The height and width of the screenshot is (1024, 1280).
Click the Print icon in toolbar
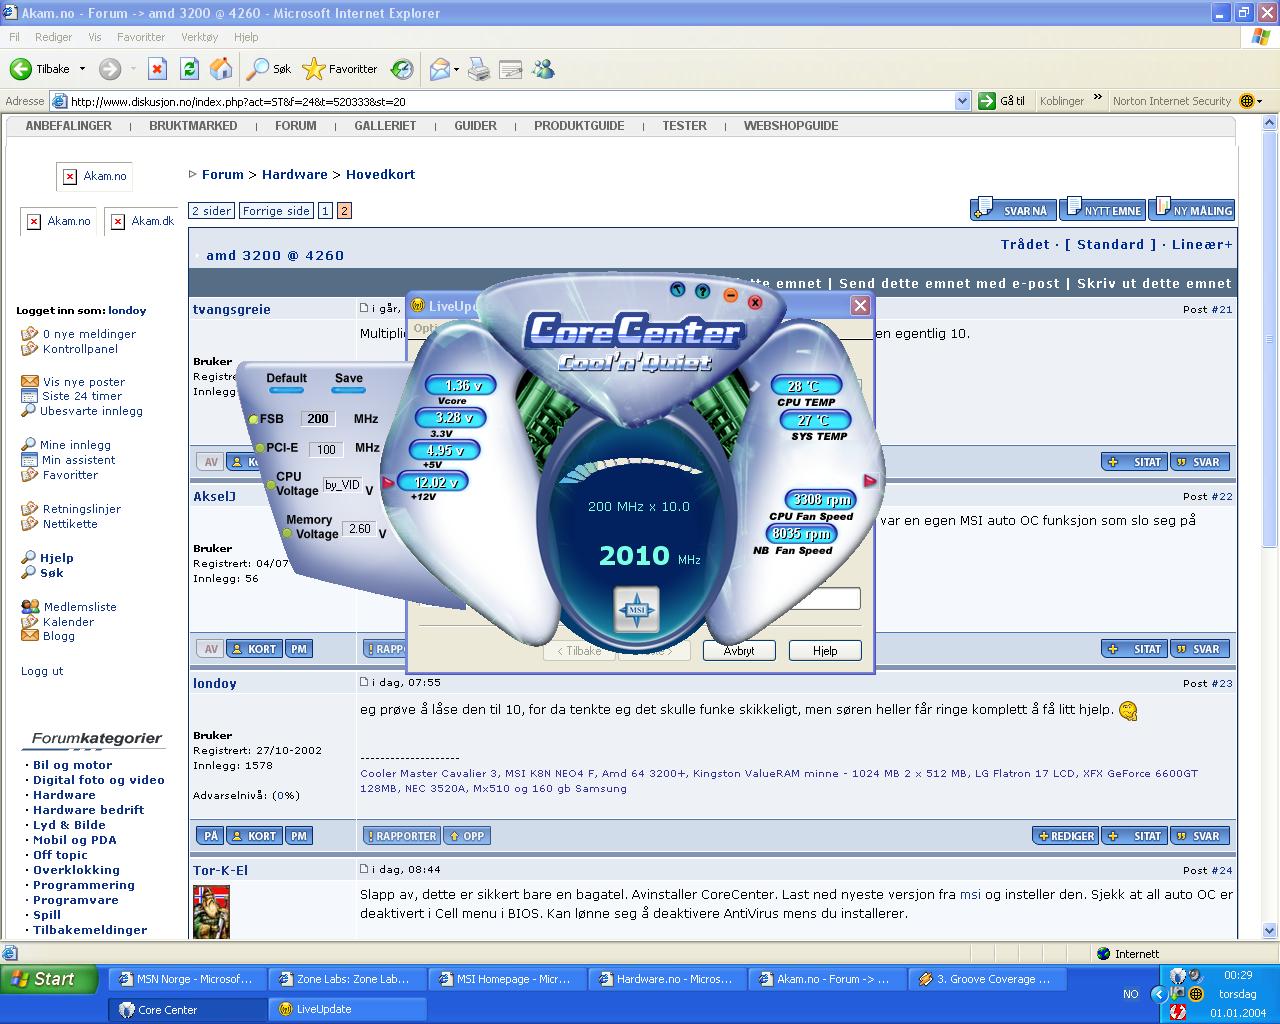coord(479,69)
